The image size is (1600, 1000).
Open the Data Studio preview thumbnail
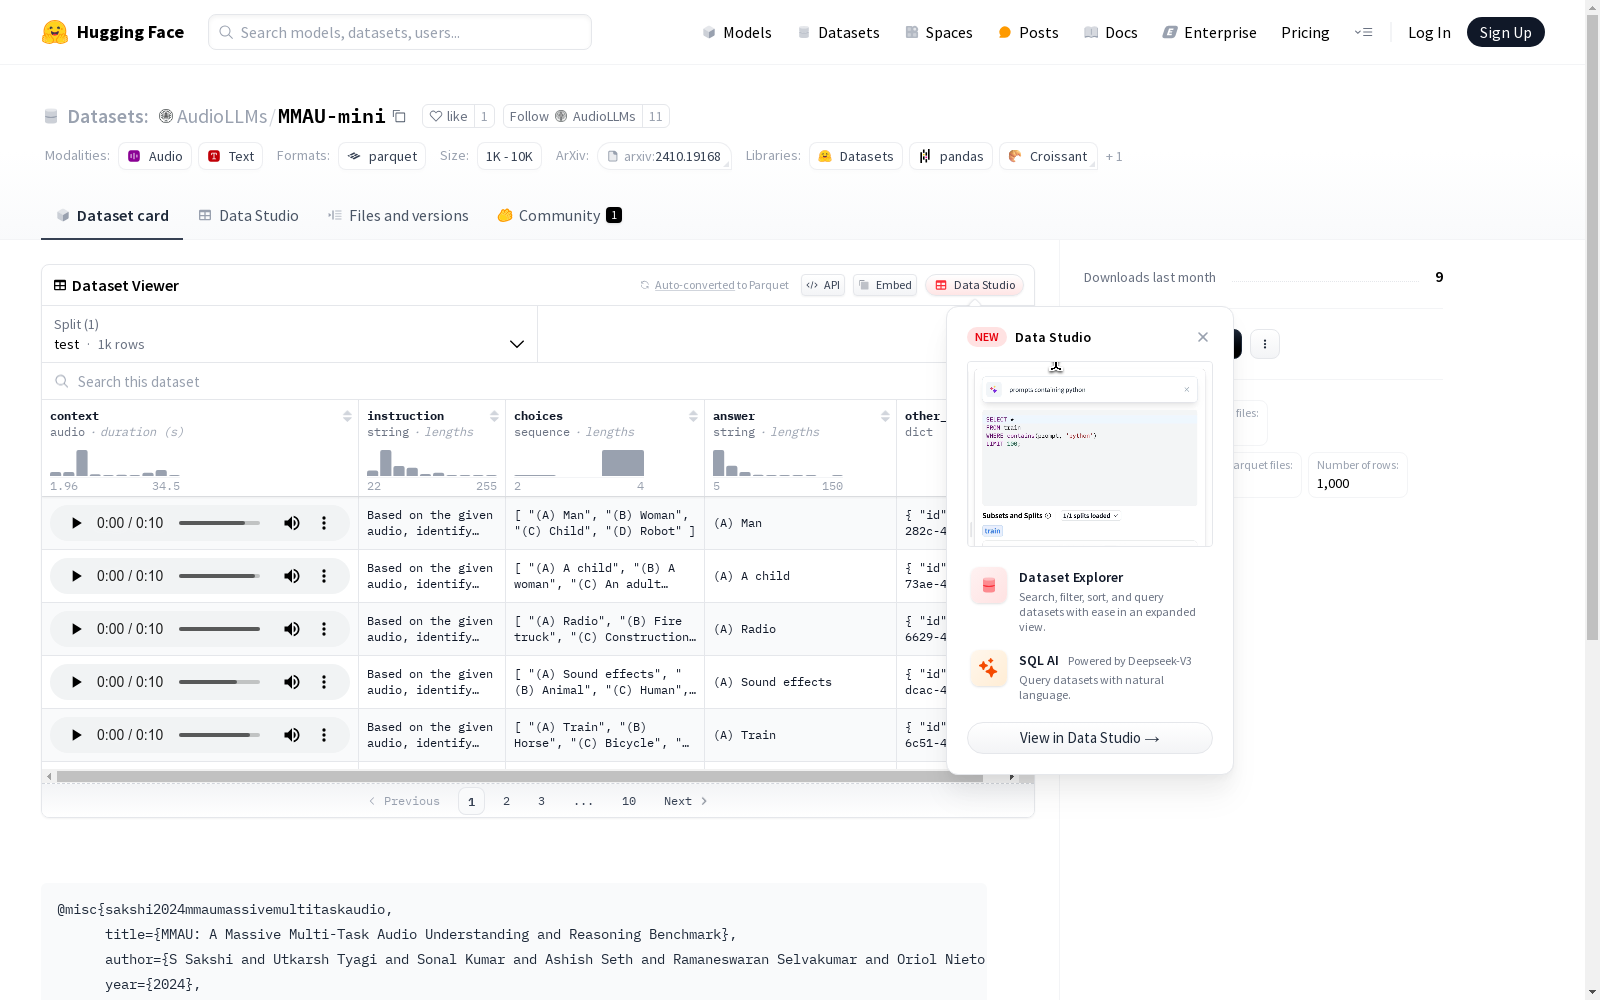click(1090, 454)
